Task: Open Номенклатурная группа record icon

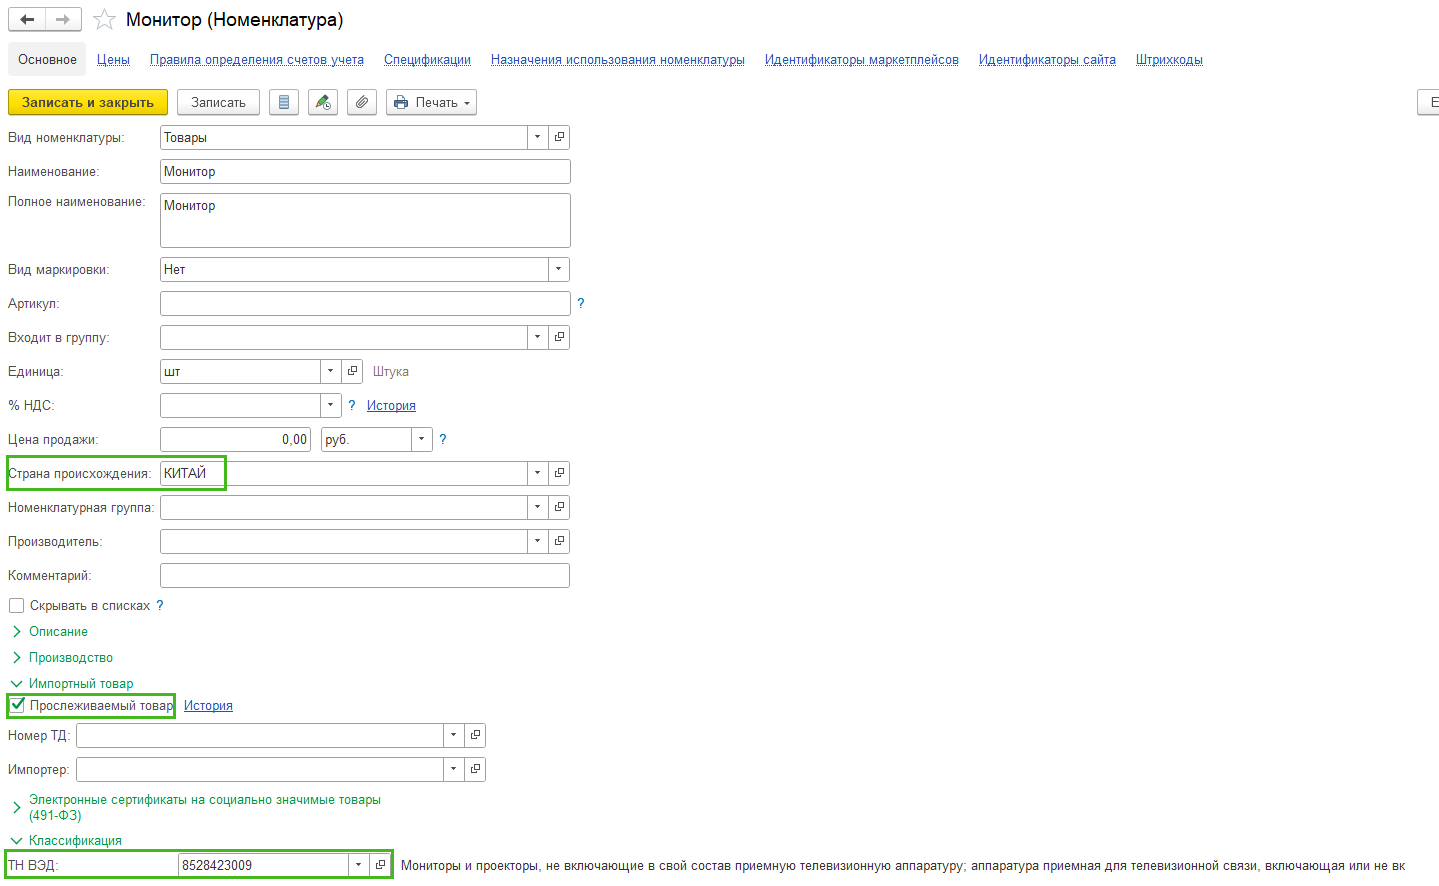Action: coord(559,507)
